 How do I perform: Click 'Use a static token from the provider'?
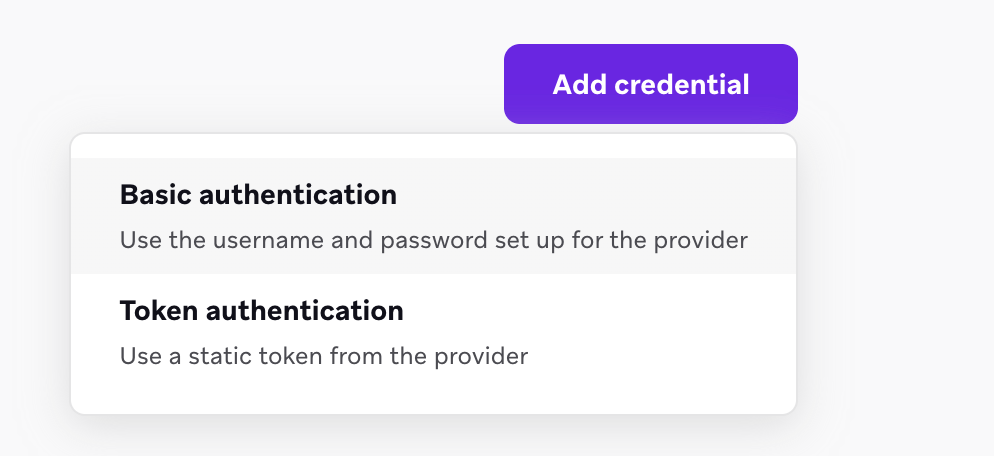[323, 355]
